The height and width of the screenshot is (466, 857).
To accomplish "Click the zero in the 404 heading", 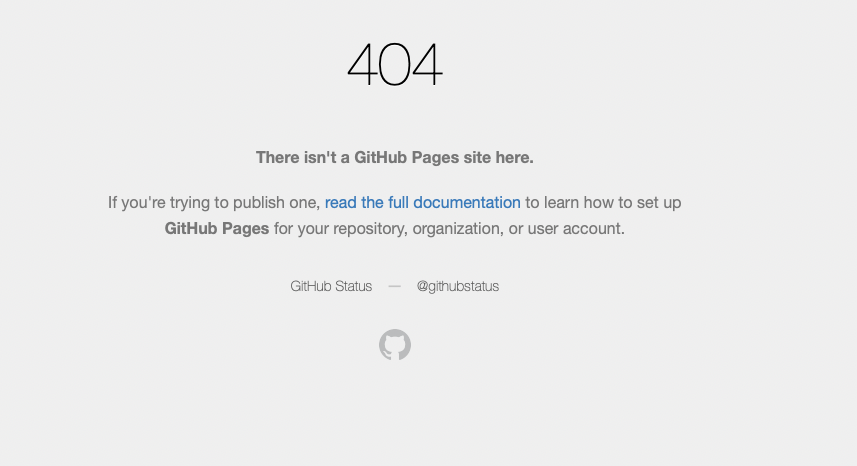I will pyautogui.click(x=394, y=64).
